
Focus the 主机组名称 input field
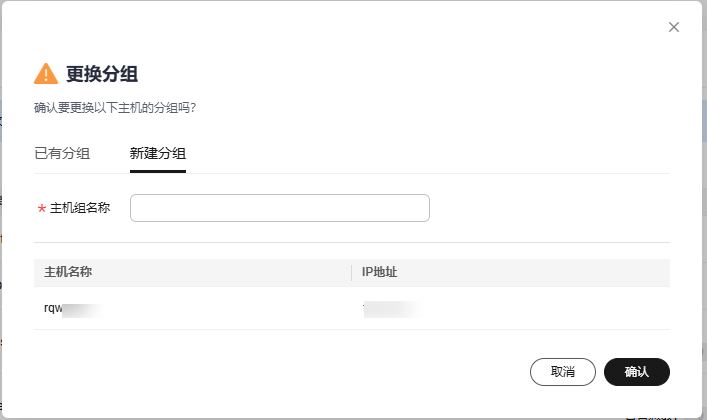[280, 208]
